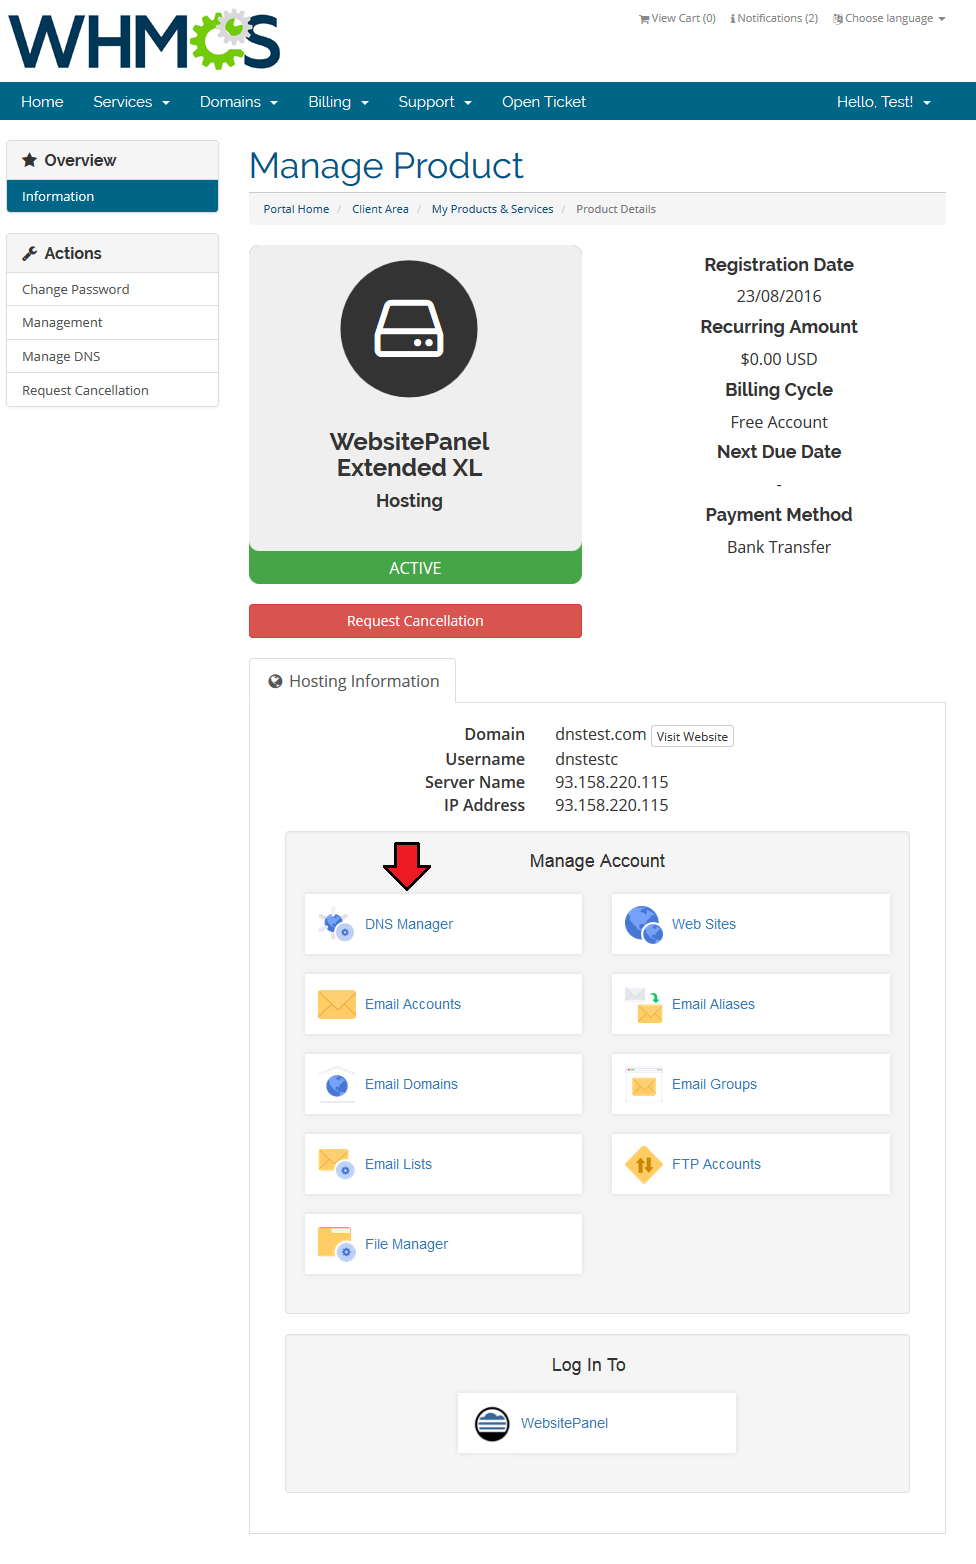Click the hosting server drive icon
The height and width of the screenshot is (1564, 976).
coord(409,329)
